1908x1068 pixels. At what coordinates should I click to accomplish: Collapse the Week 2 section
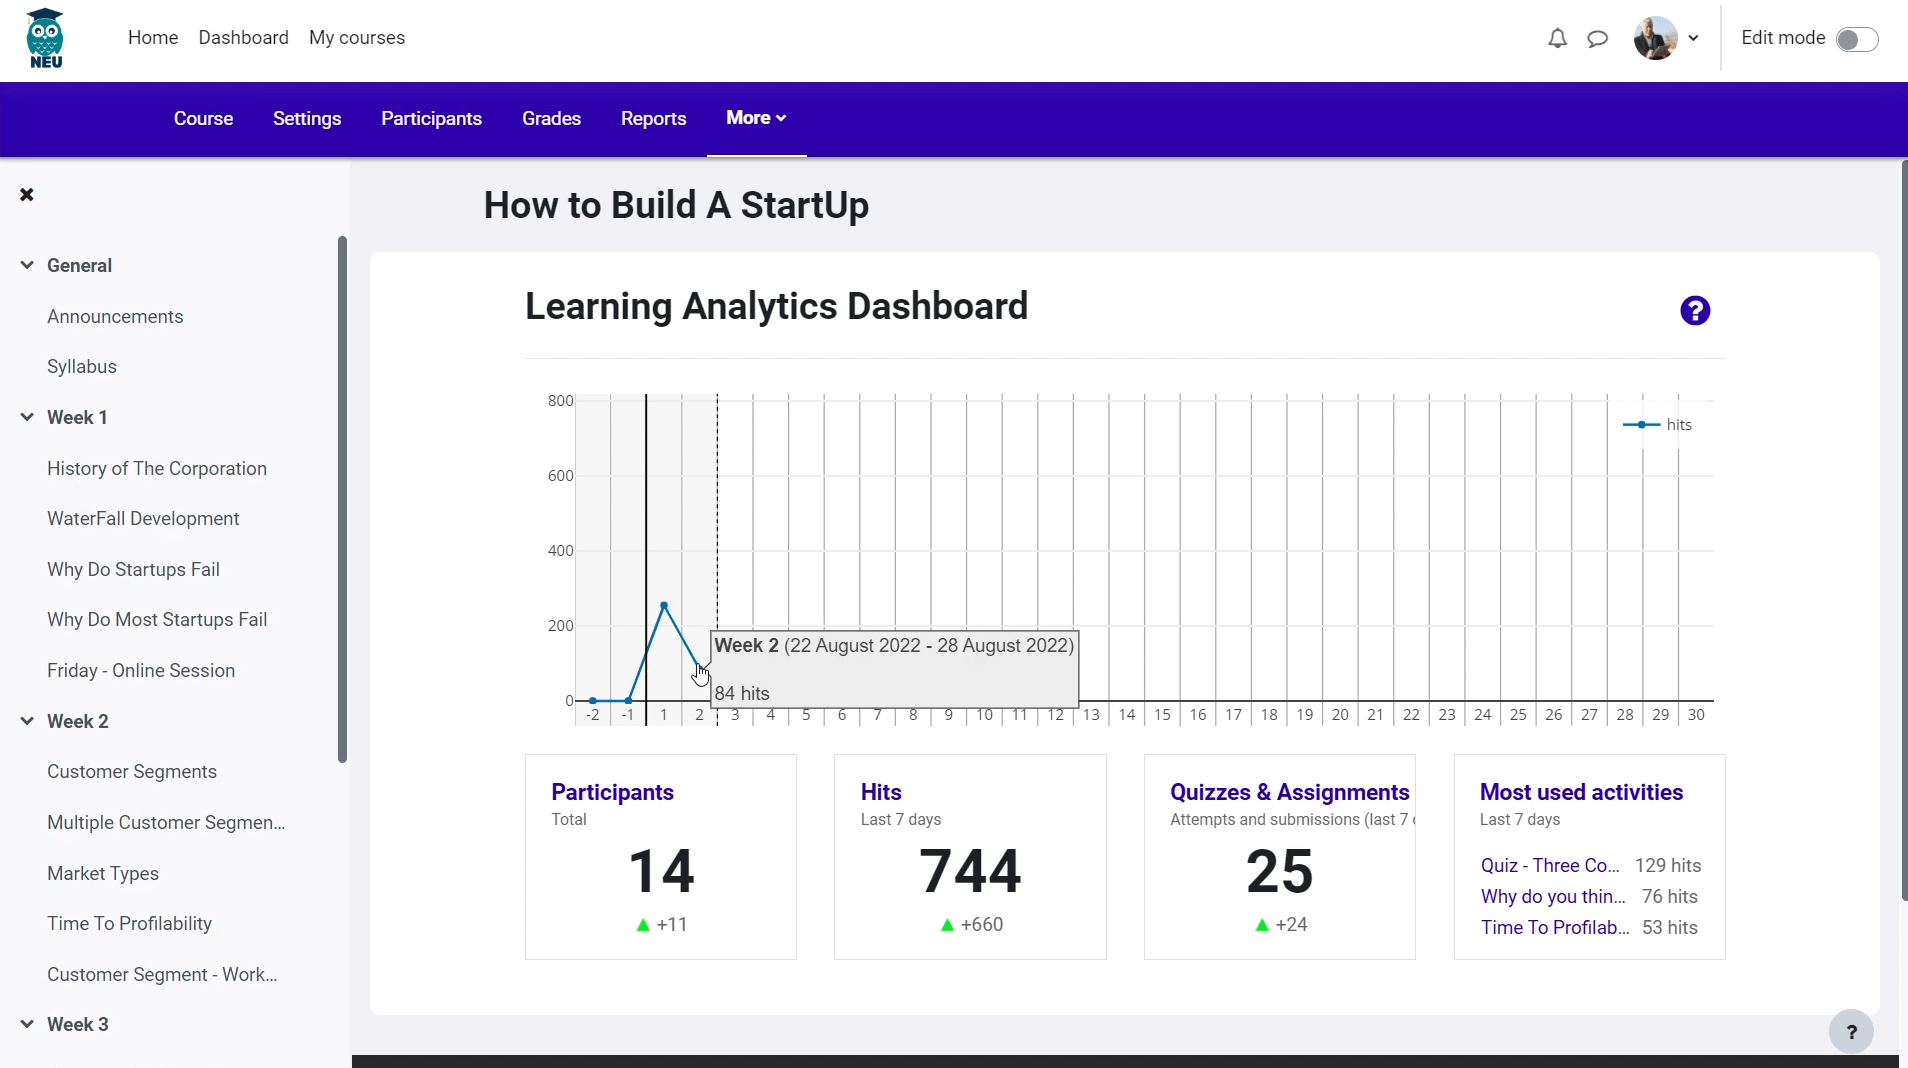27,721
